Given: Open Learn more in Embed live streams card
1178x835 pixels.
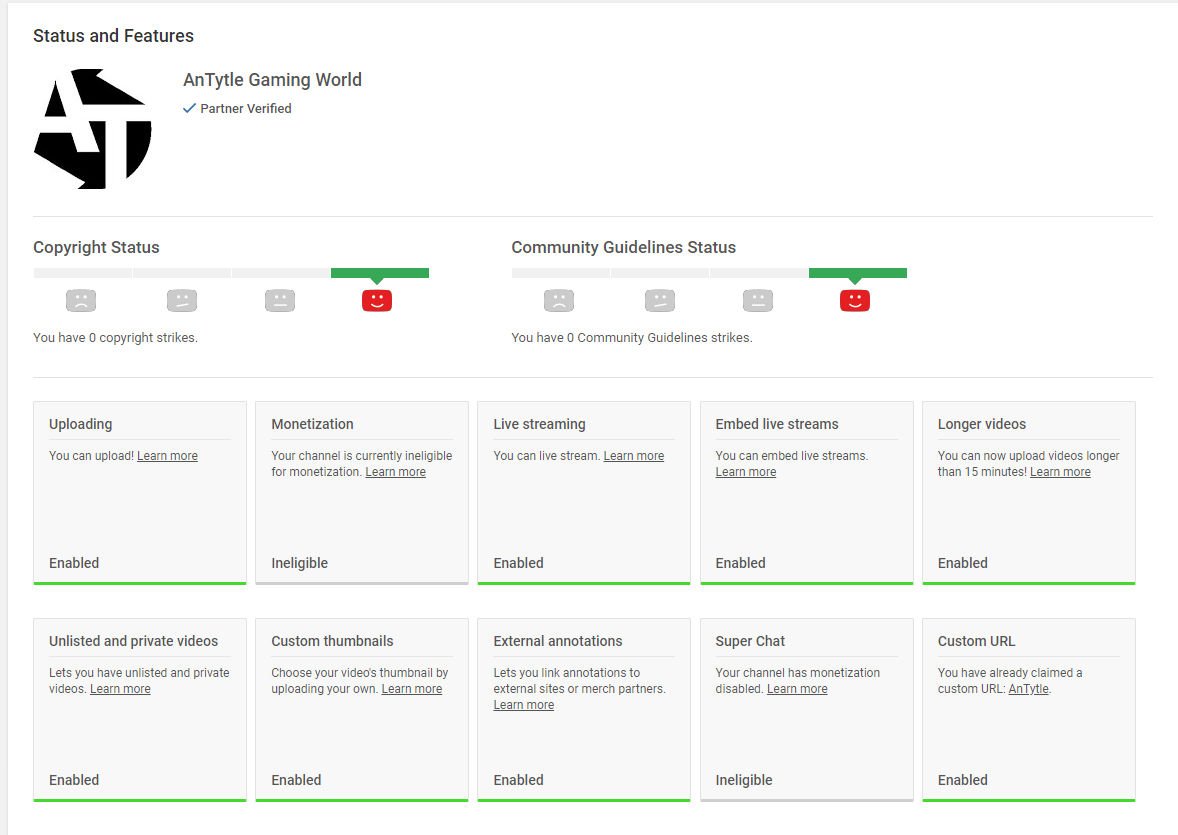Looking at the screenshot, I should [x=745, y=472].
